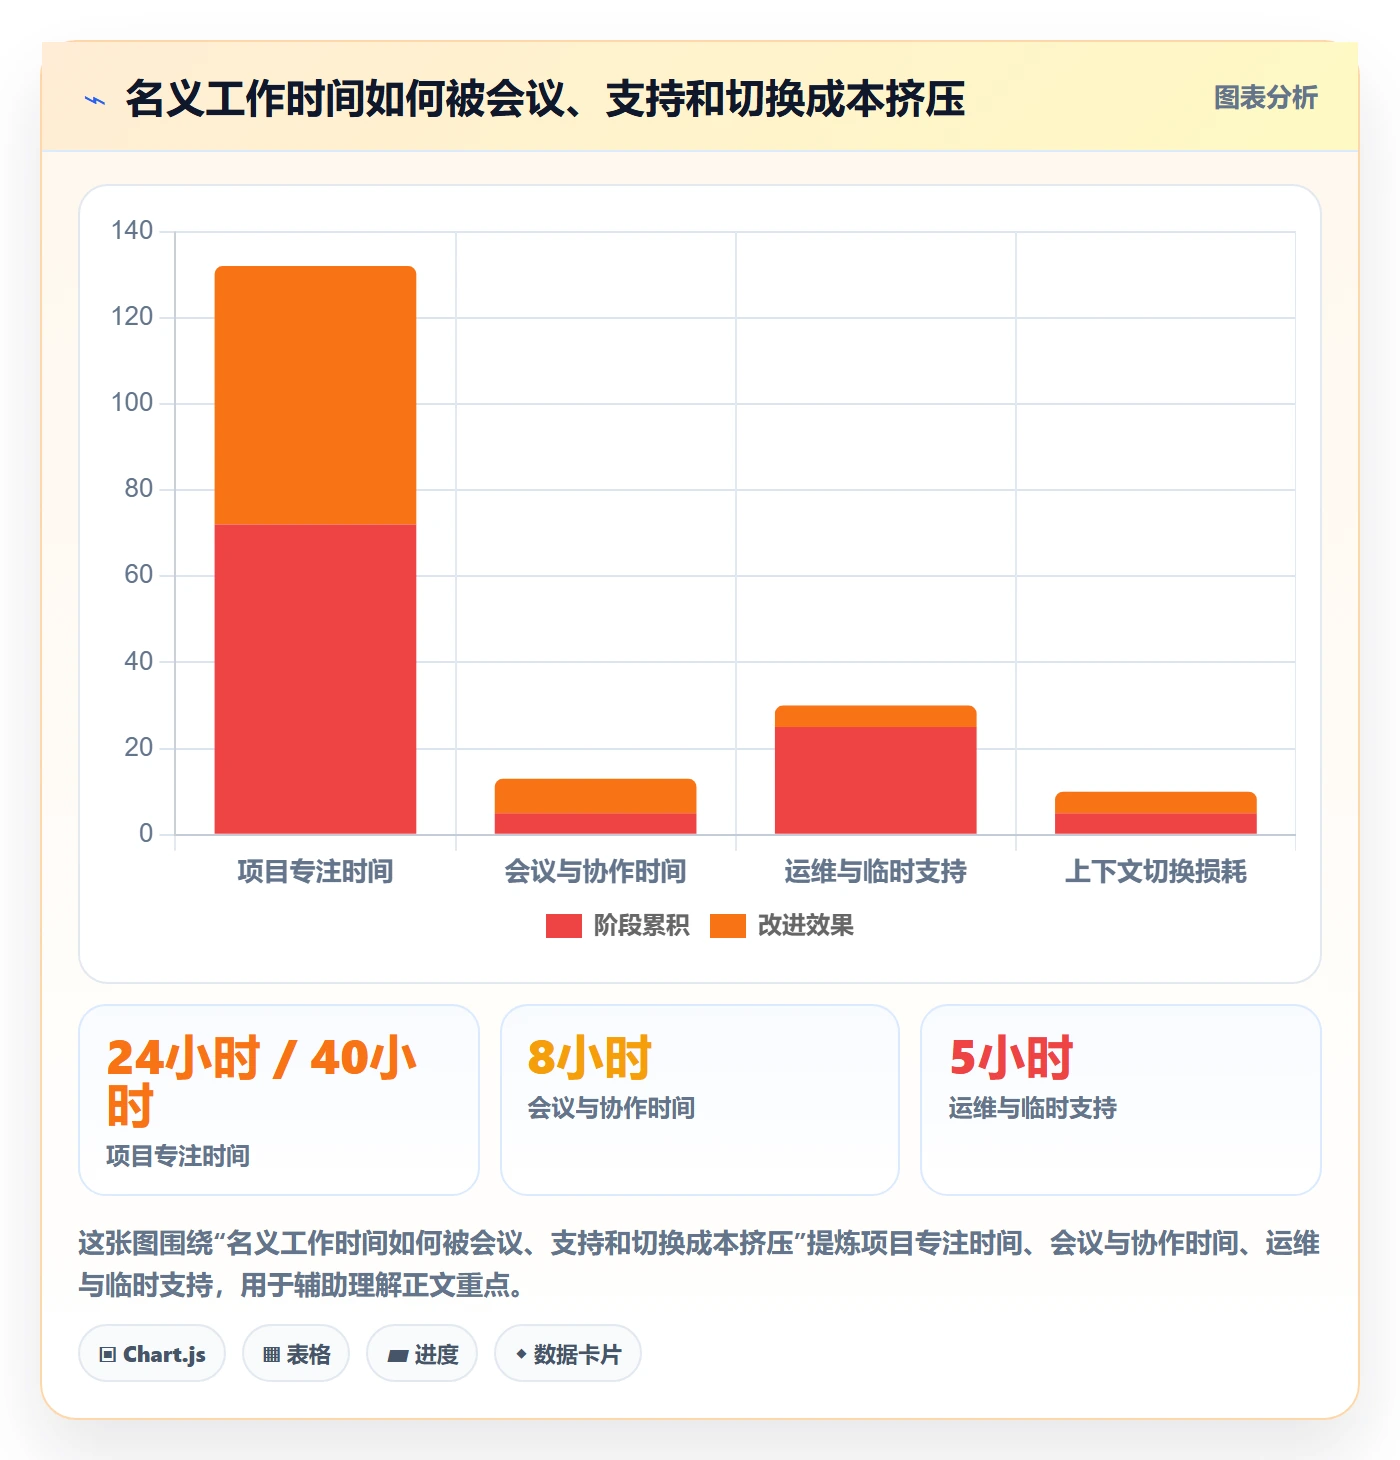The height and width of the screenshot is (1460, 1400).
Task: Click the chart title 名义工作时间如何被会议
Action: [x=545, y=99]
